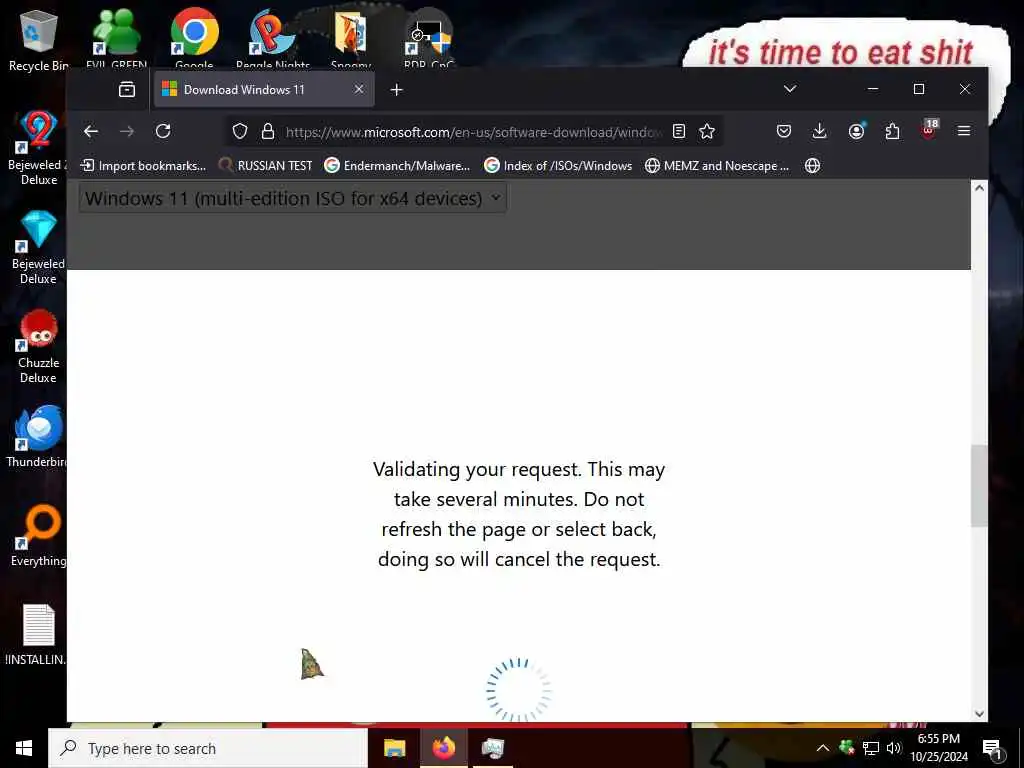Open the Index of /ISOs/Windows bookmark
The height and width of the screenshot is (768, 1024).
tap(558, 166)
